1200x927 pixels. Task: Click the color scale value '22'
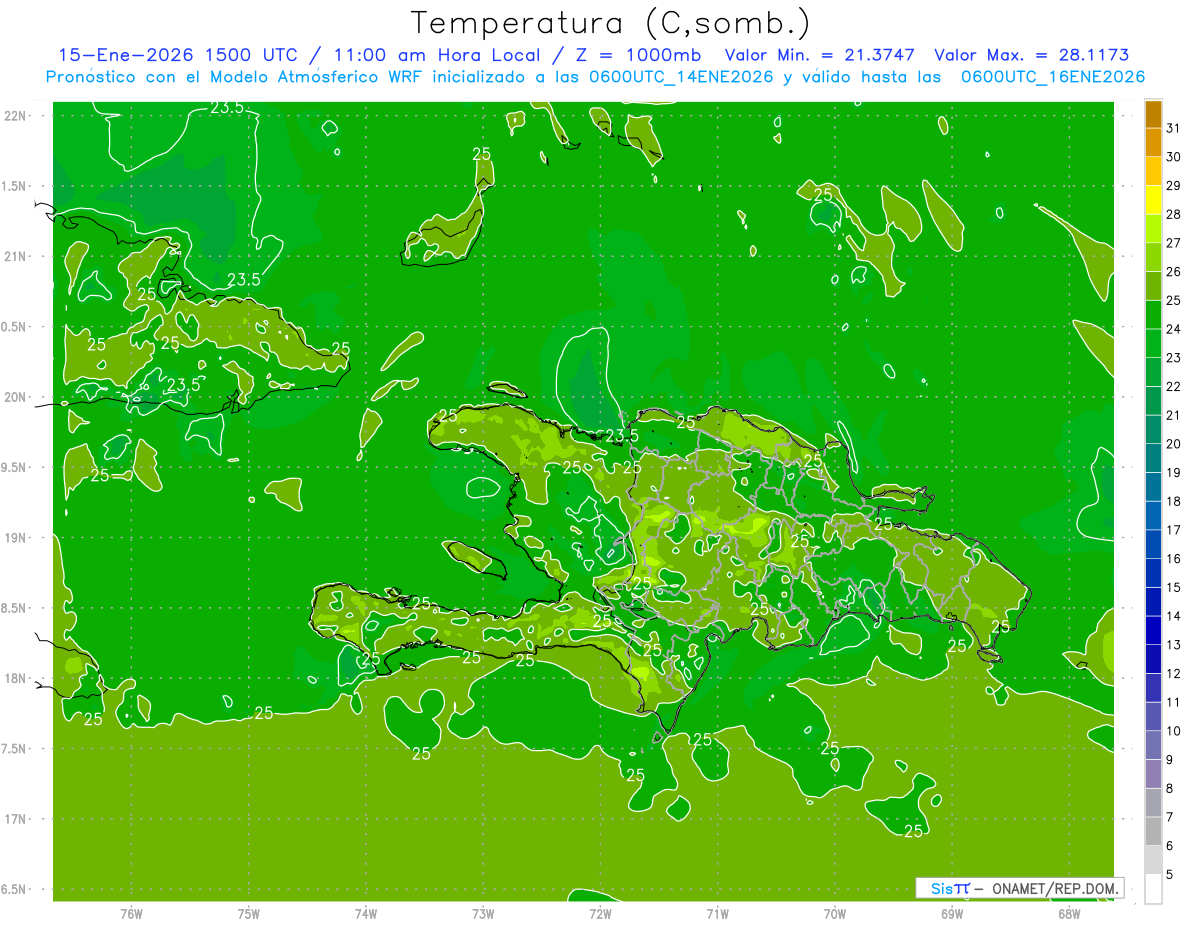coord(1174,386)
